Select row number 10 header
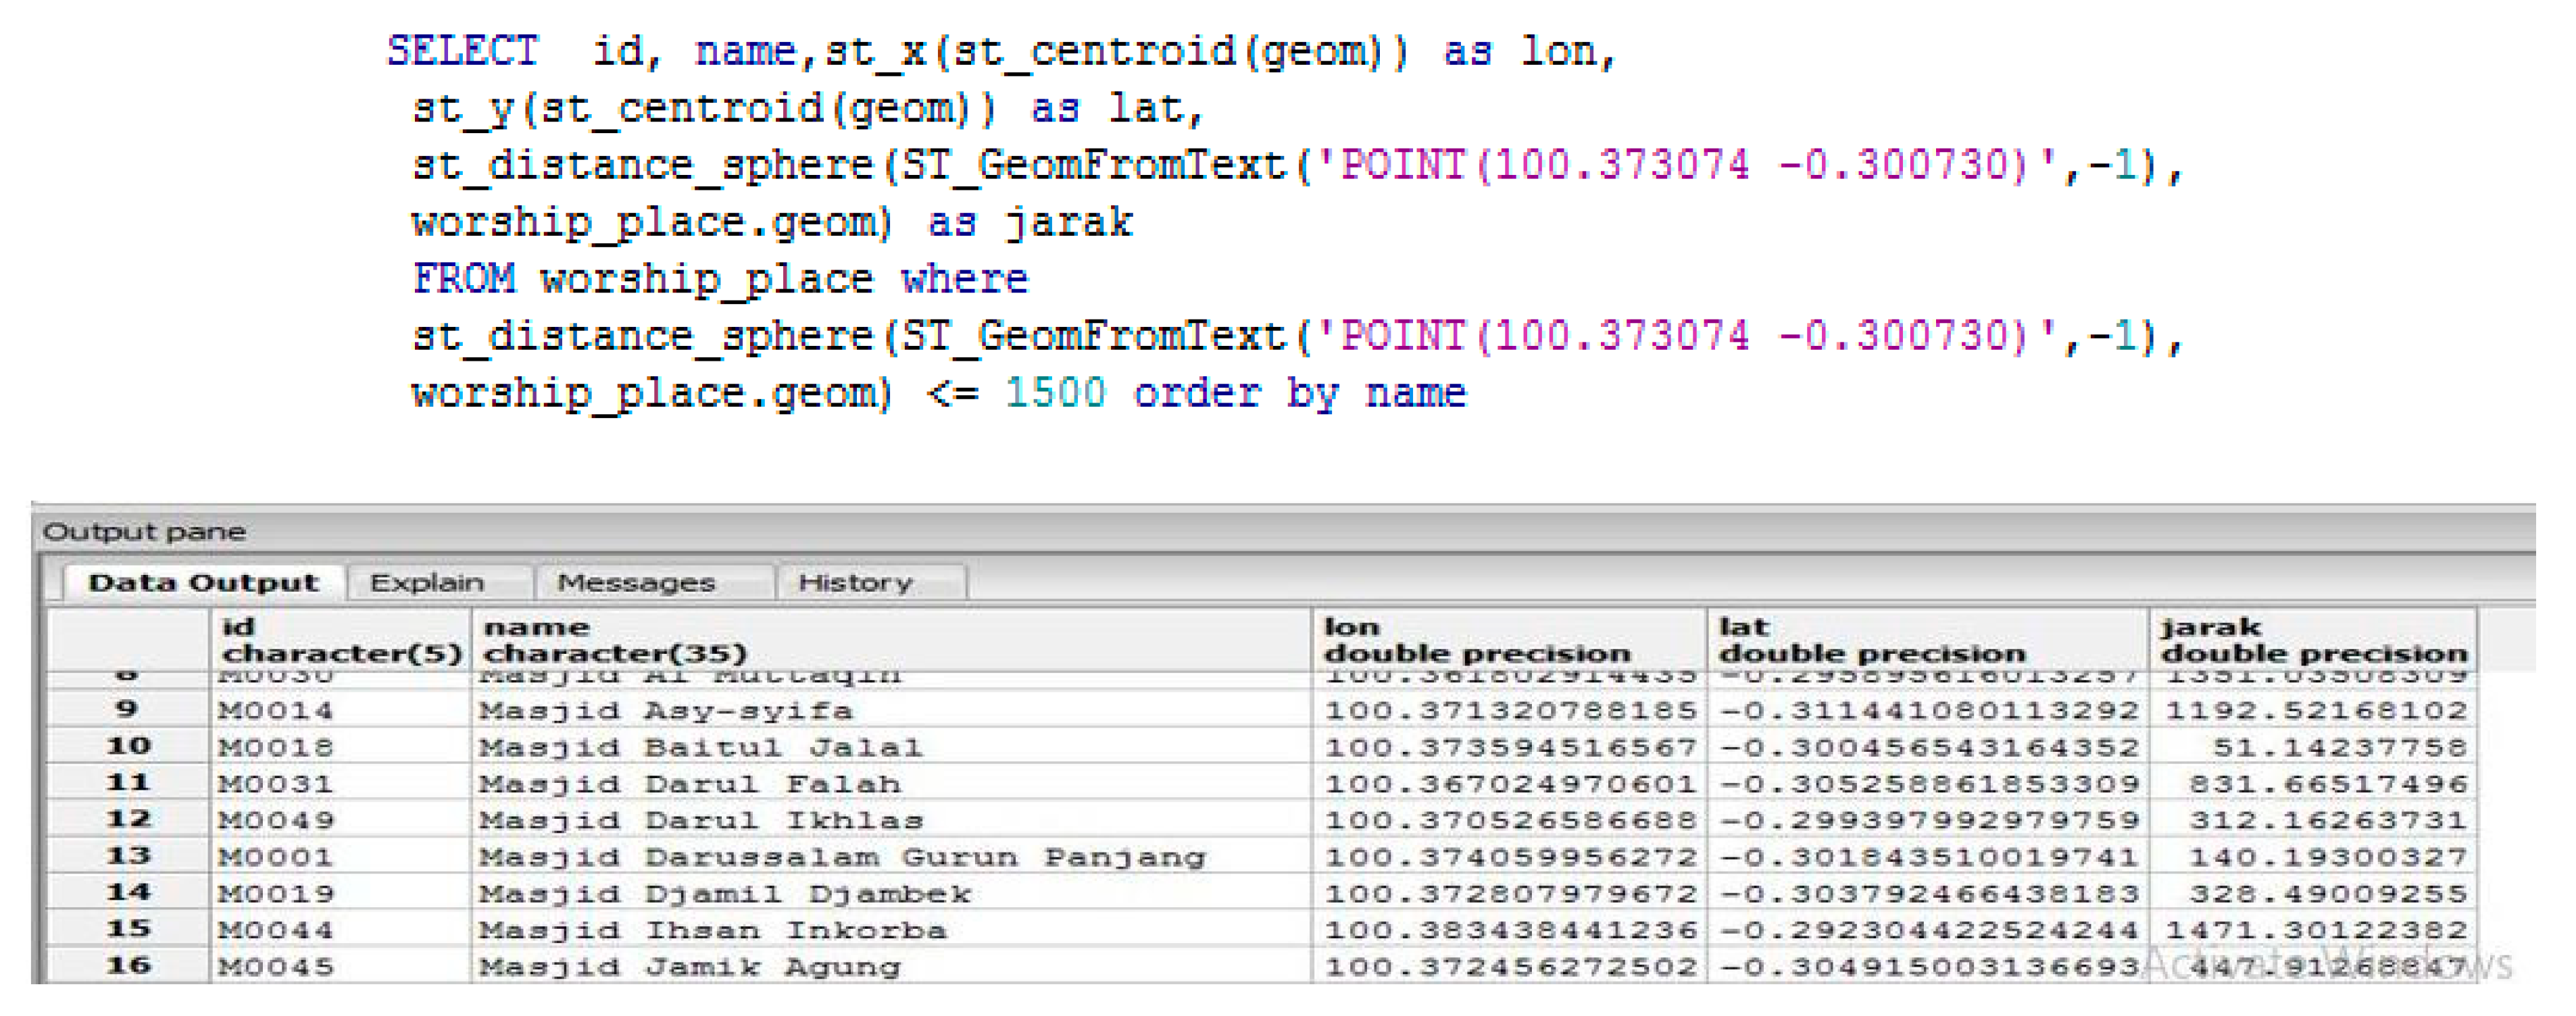 (127, 747)
